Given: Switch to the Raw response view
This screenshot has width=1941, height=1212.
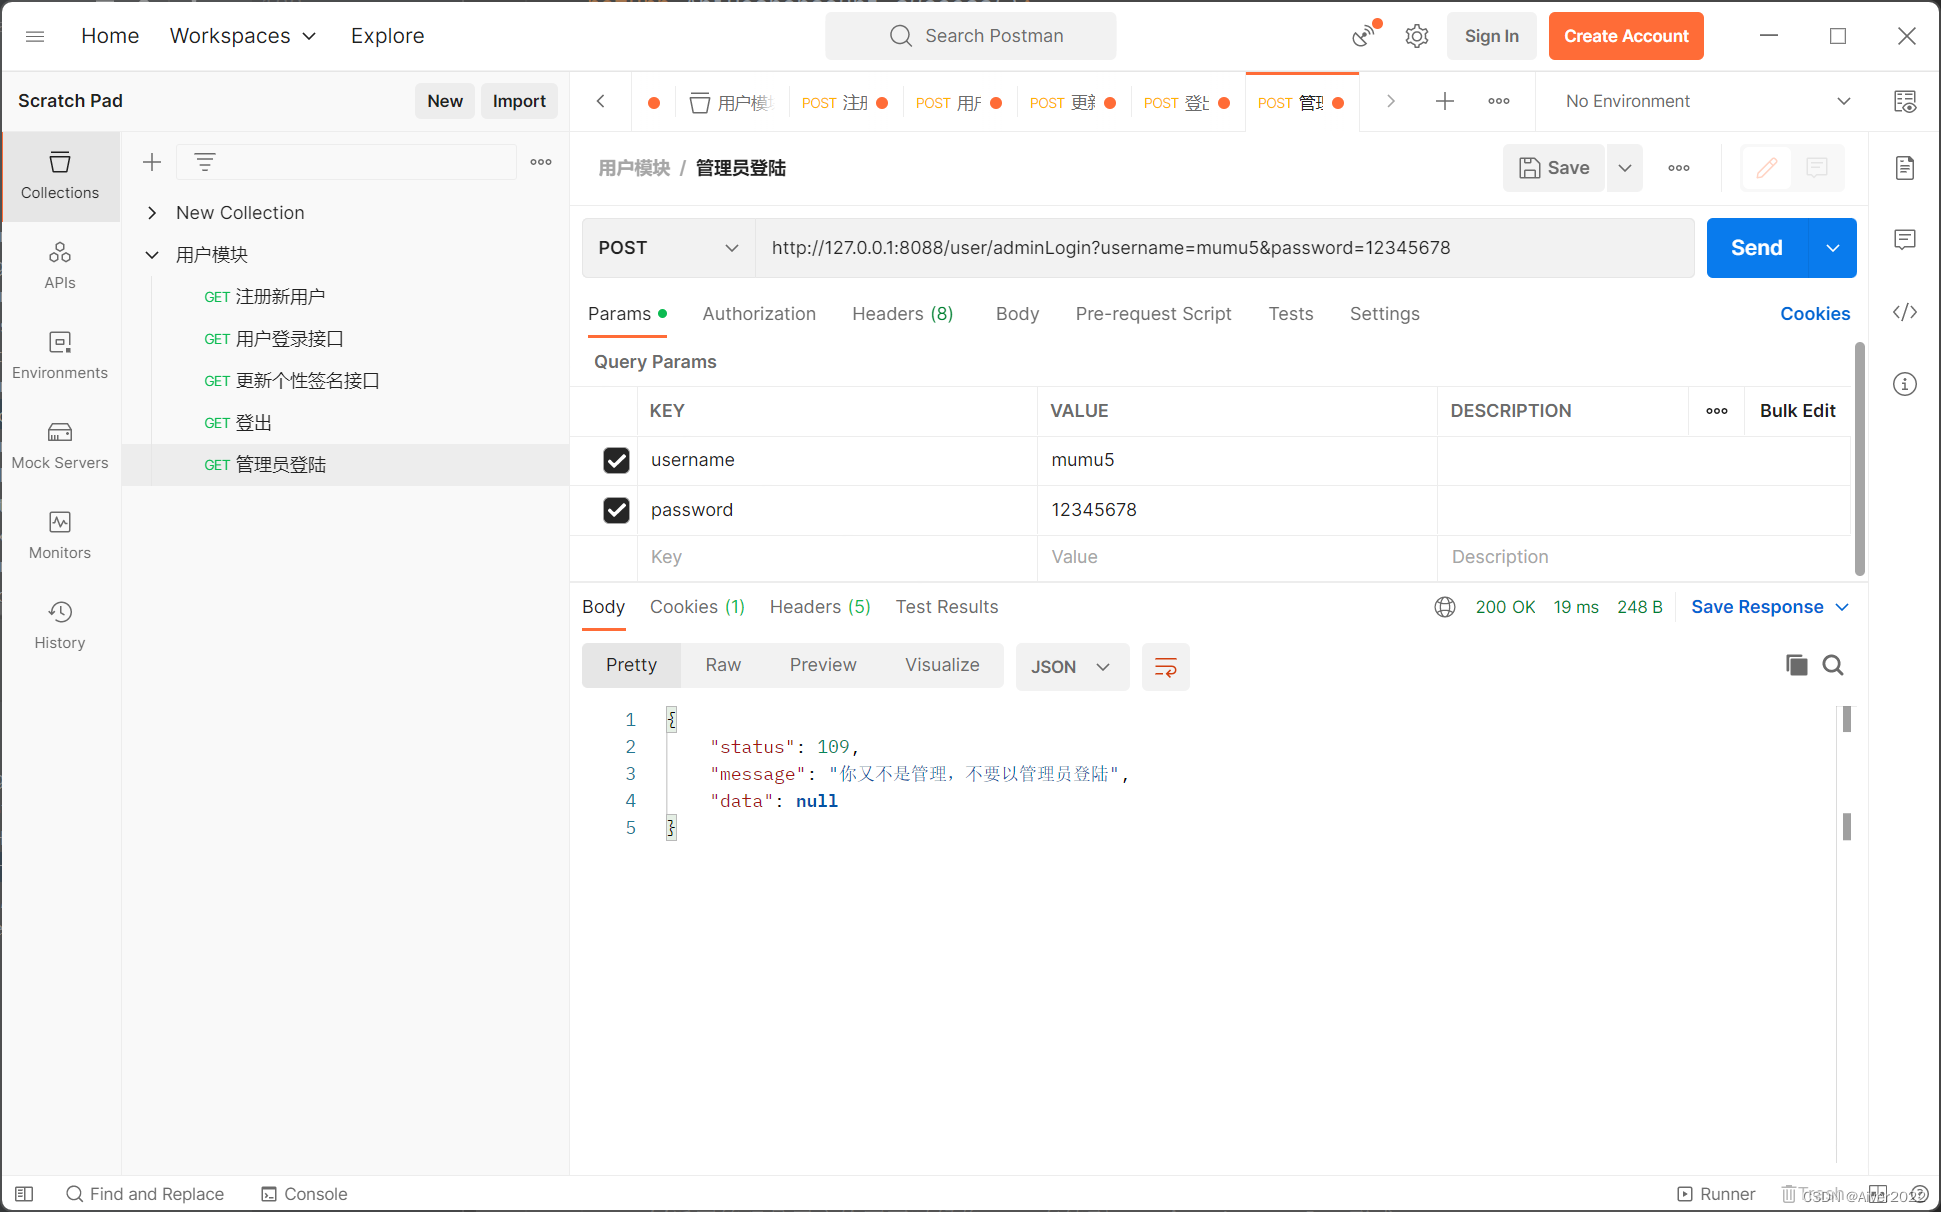Looking at the screenshot, I should (x=722, y=665).
